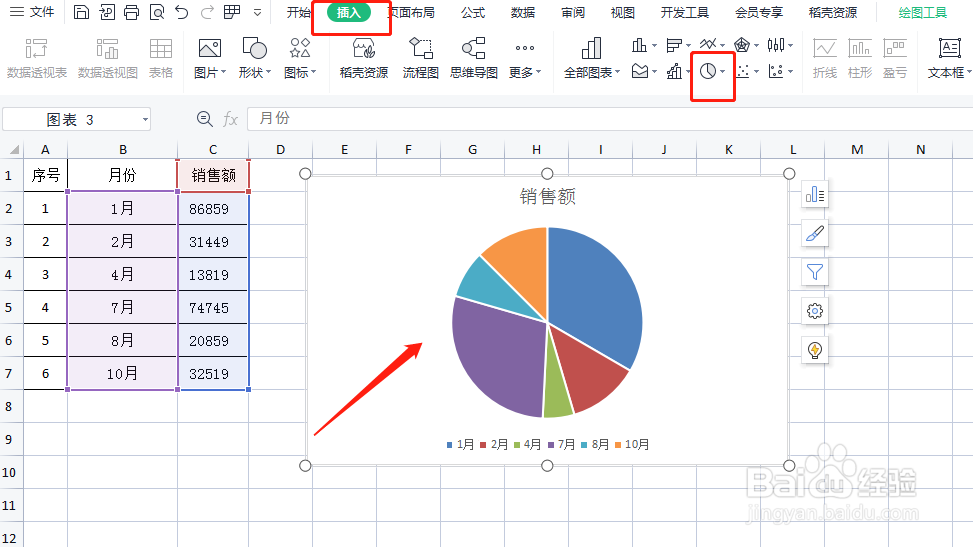Click the 1月 legend entry in chart
Image resolution: width=973 pixels, height=547 pixels.
460,445
